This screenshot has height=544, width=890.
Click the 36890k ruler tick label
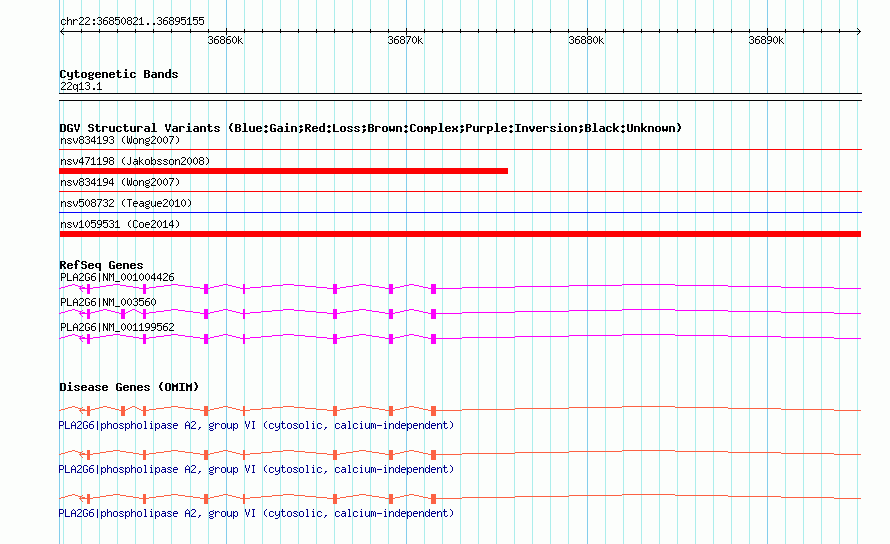pyautogui.click(x=766, y=40)
